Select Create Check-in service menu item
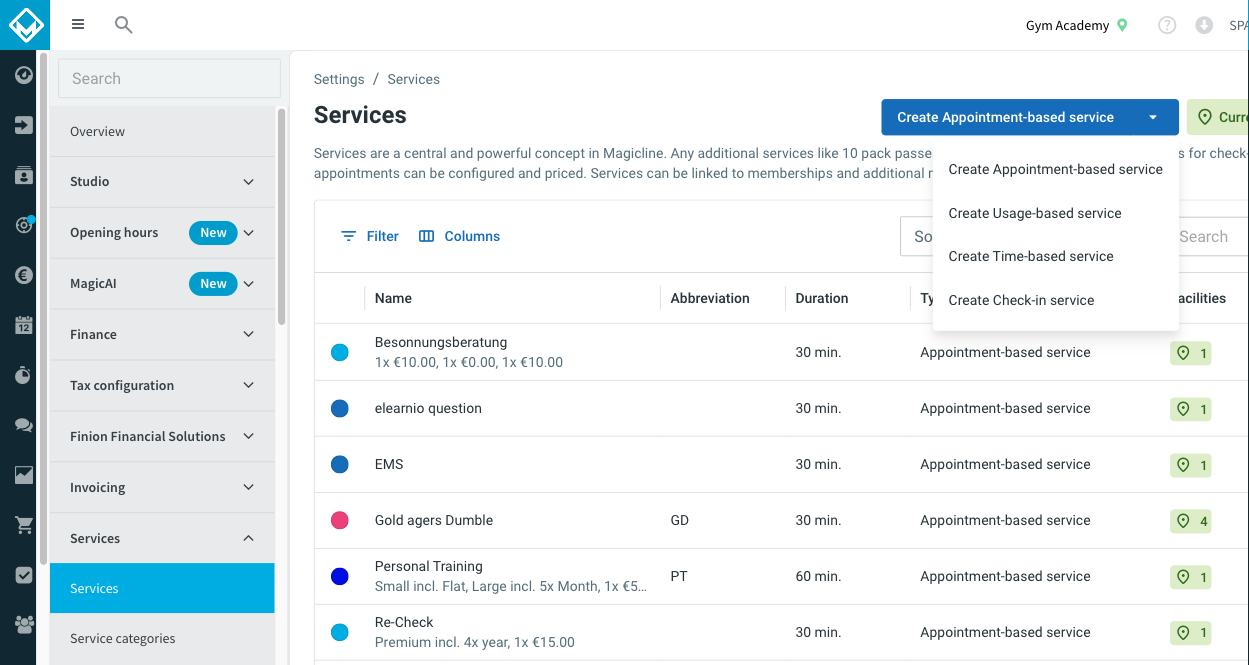Image resolution: width=1249 pixels, height=665 pixels. click(1055, 300)
